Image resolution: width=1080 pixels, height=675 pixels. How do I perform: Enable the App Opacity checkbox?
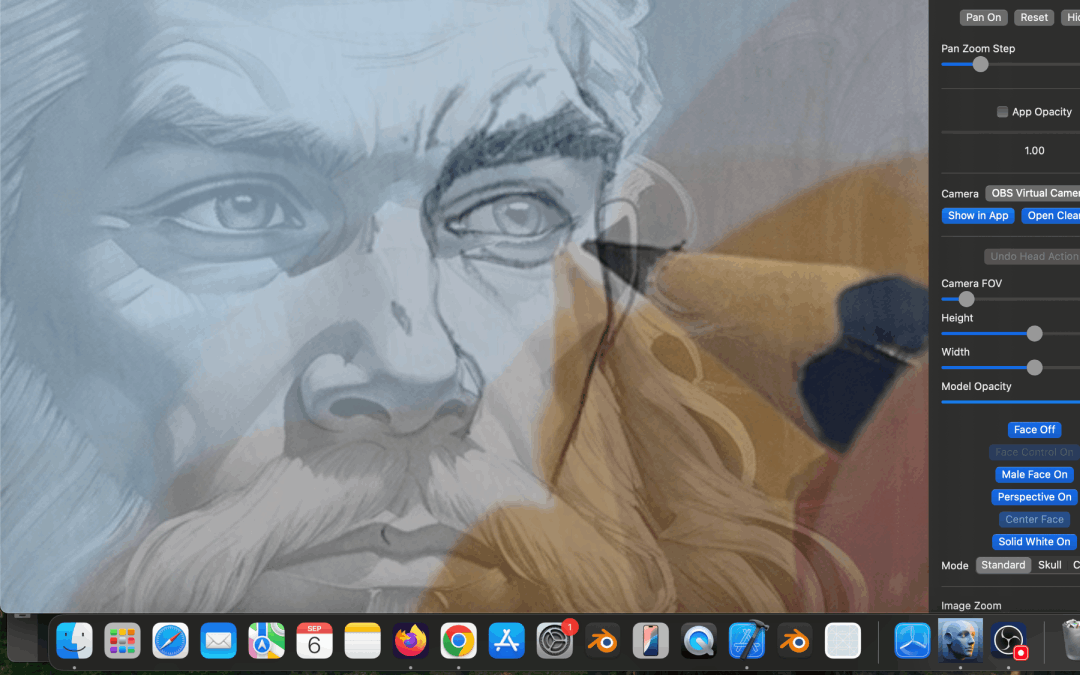click(1002, 112)
